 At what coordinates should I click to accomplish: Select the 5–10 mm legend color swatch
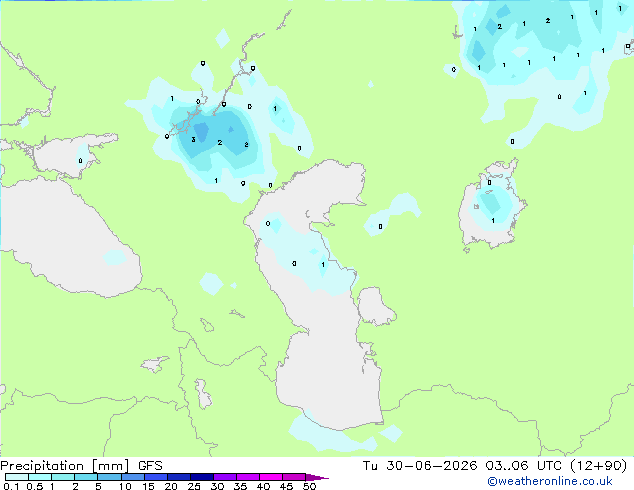(109, 477)
